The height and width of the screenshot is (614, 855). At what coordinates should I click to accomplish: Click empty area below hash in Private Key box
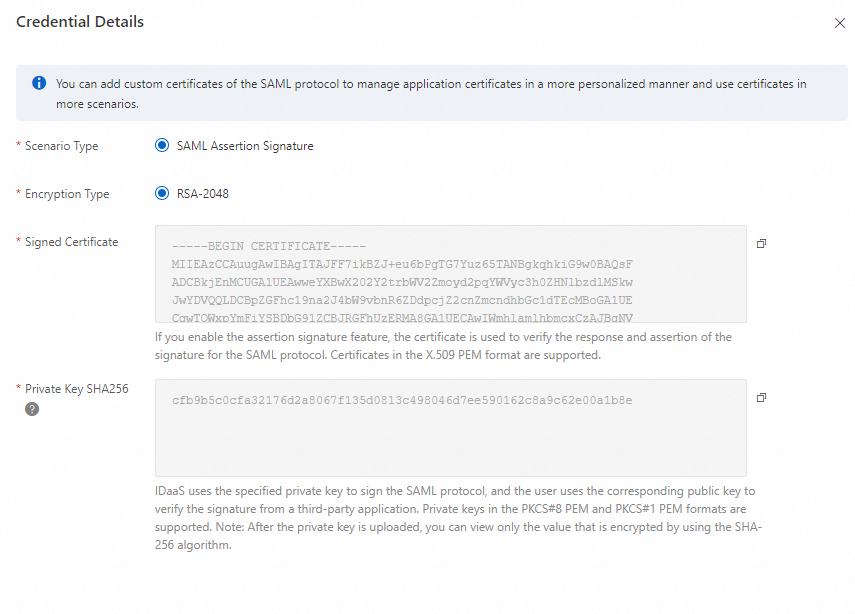click(450, 445)
